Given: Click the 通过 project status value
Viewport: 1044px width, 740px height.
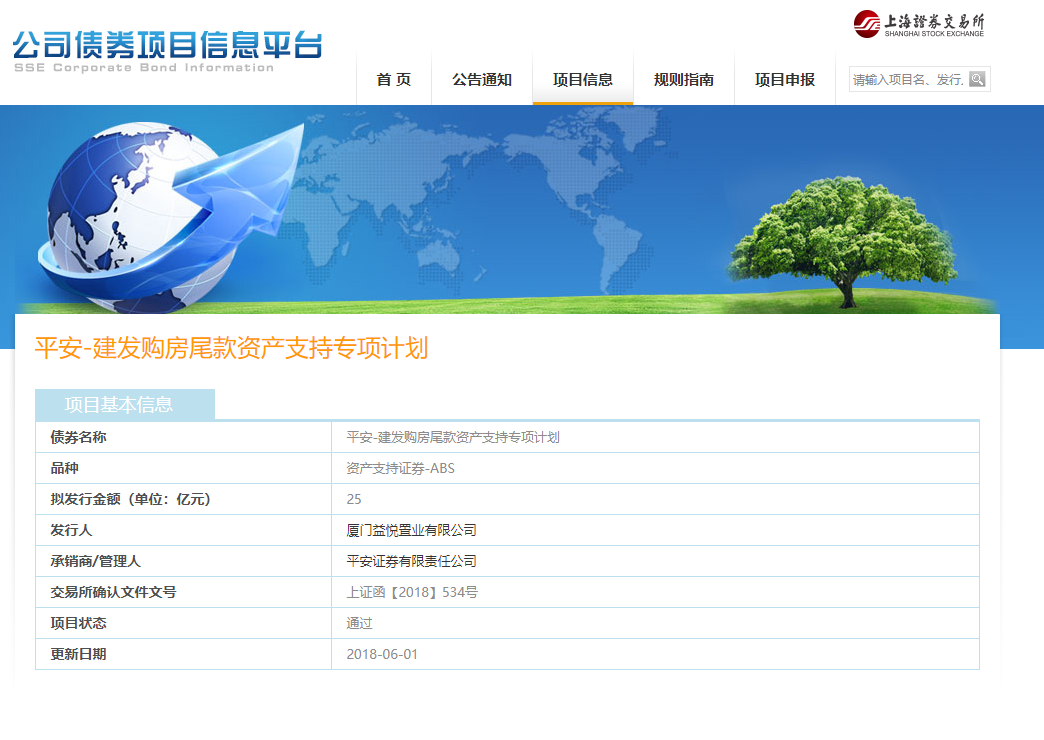Looking at the screenshot, I should [x=360, y=624].
